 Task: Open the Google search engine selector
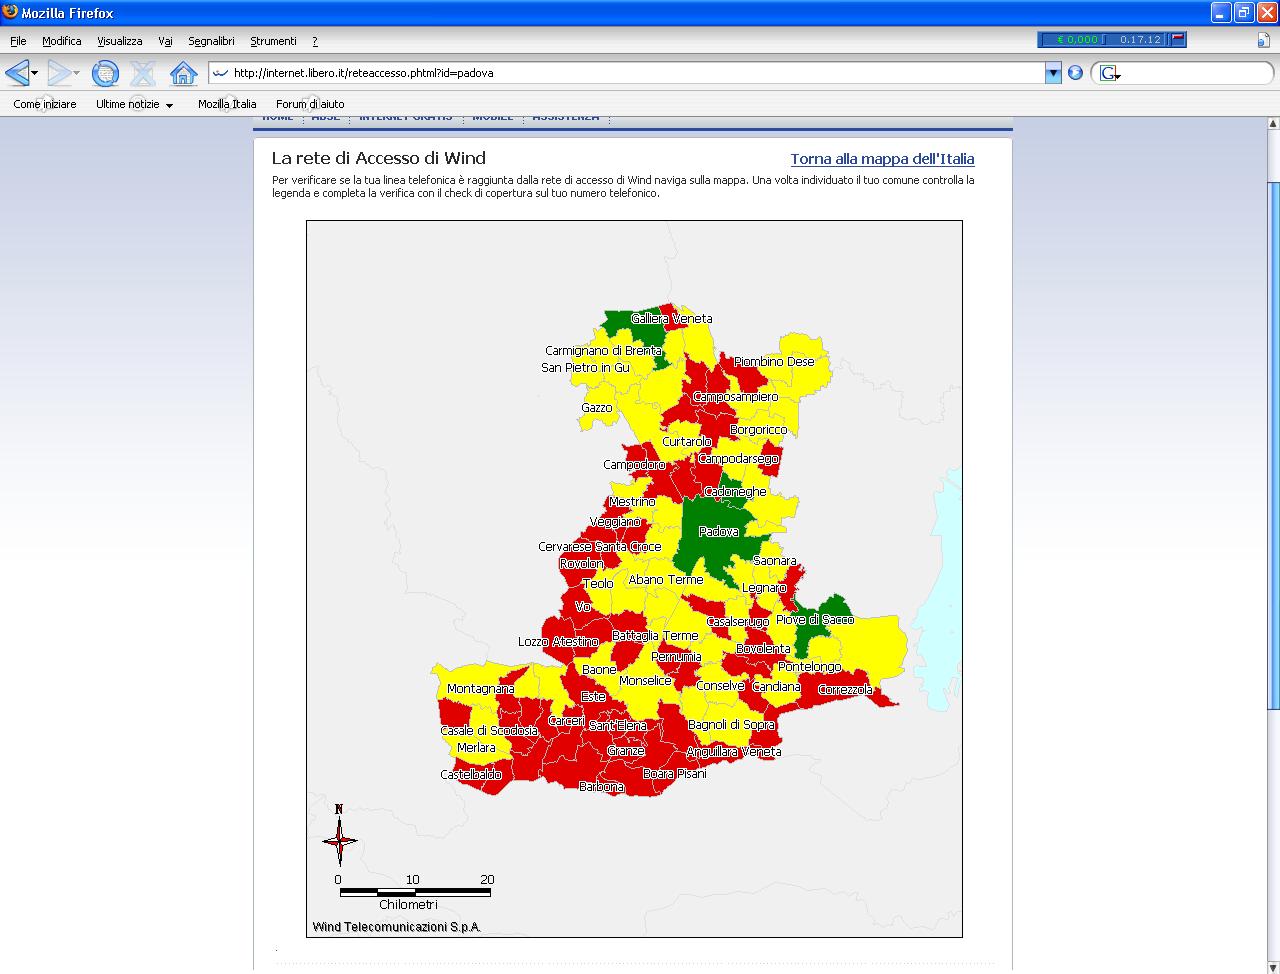point(1109,73)
